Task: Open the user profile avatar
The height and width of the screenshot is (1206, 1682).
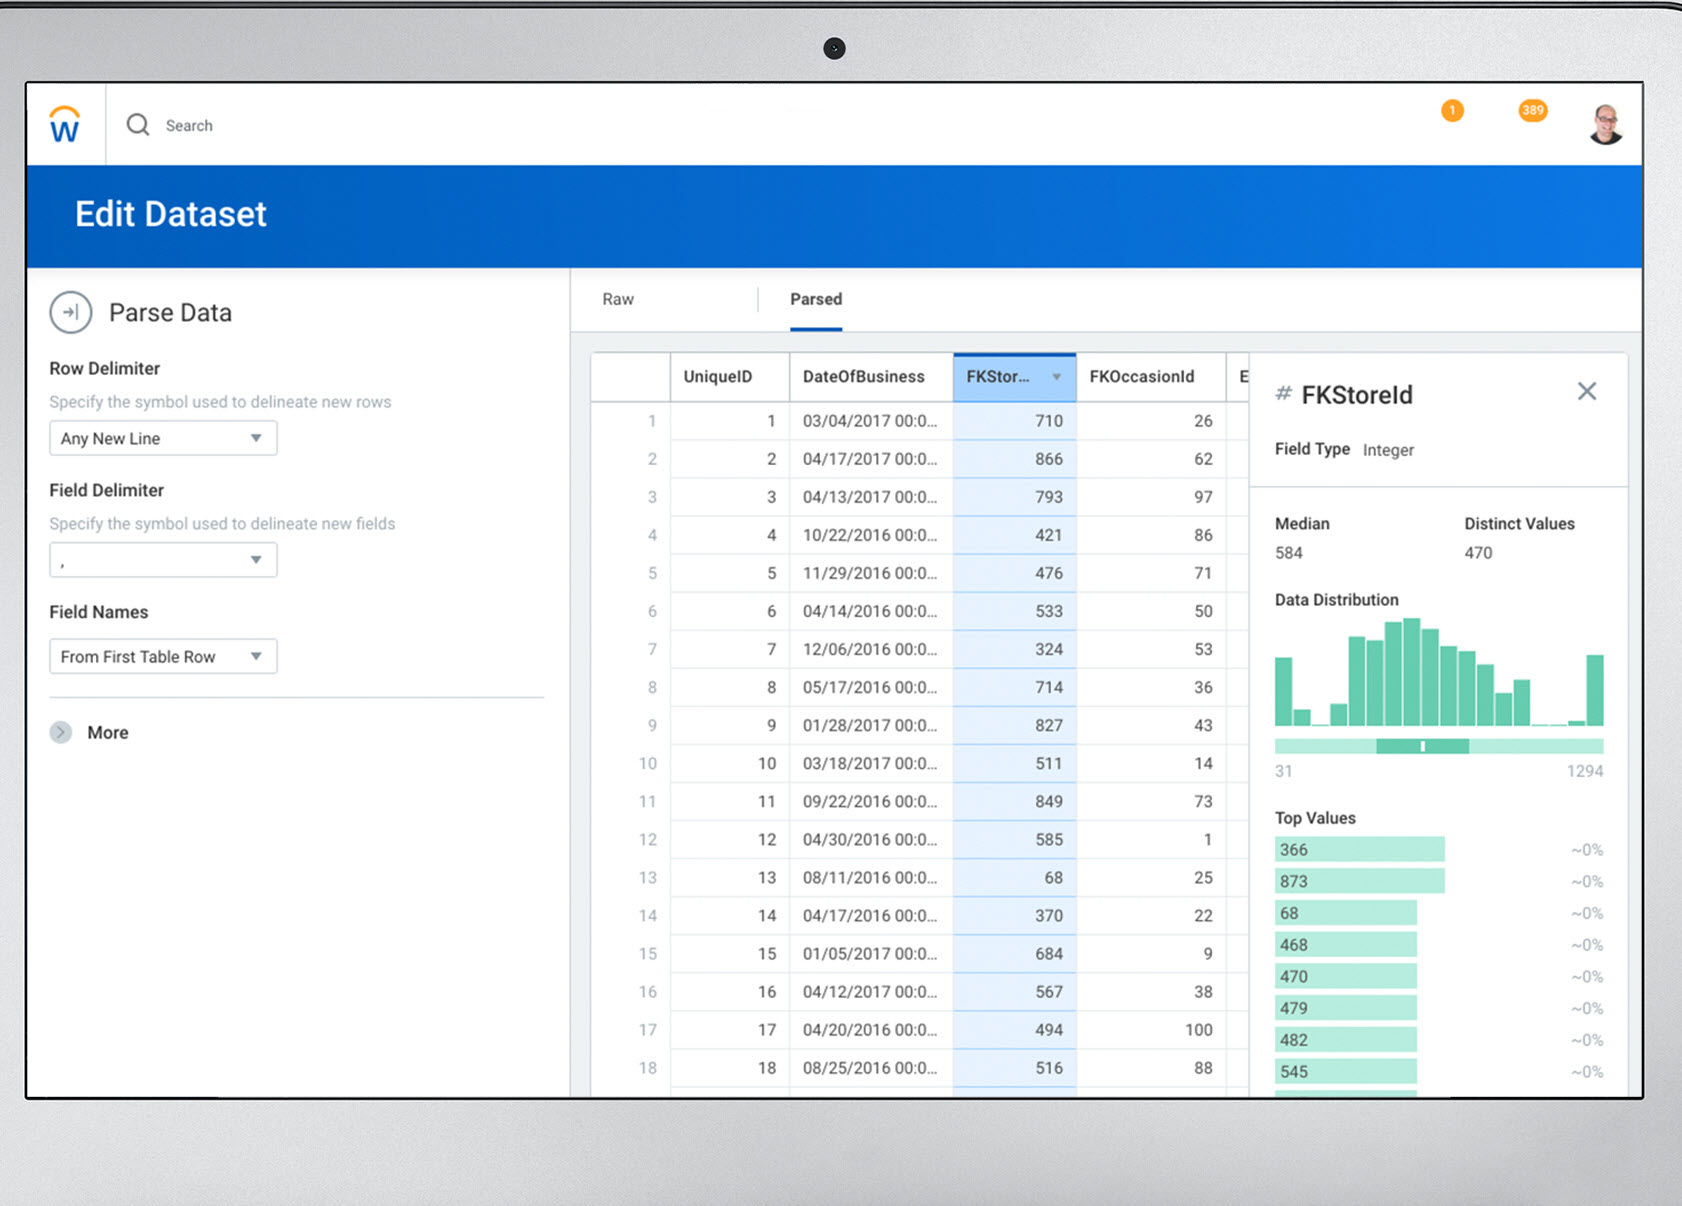Action: (1606, 125)
